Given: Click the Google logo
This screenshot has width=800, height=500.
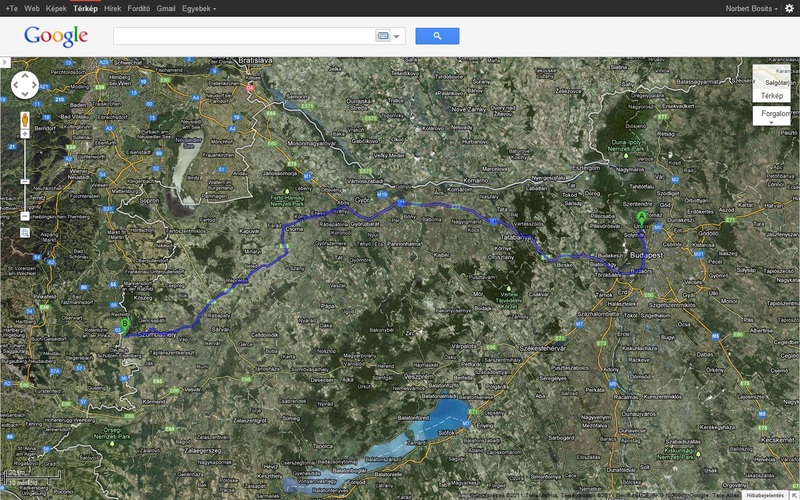Looking at the screenshot, I should pos(56,36).
